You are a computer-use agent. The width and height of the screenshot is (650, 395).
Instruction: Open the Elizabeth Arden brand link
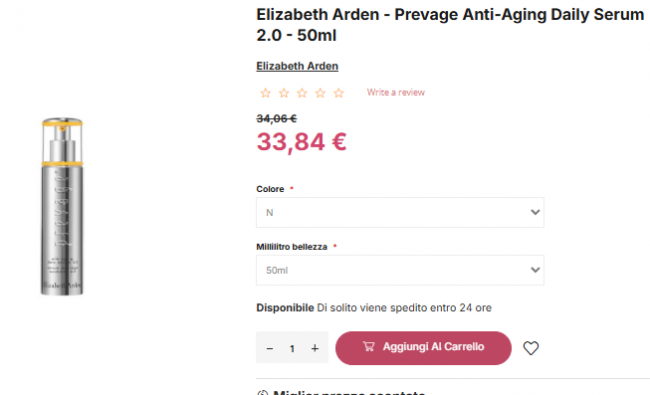click(297, 66)
